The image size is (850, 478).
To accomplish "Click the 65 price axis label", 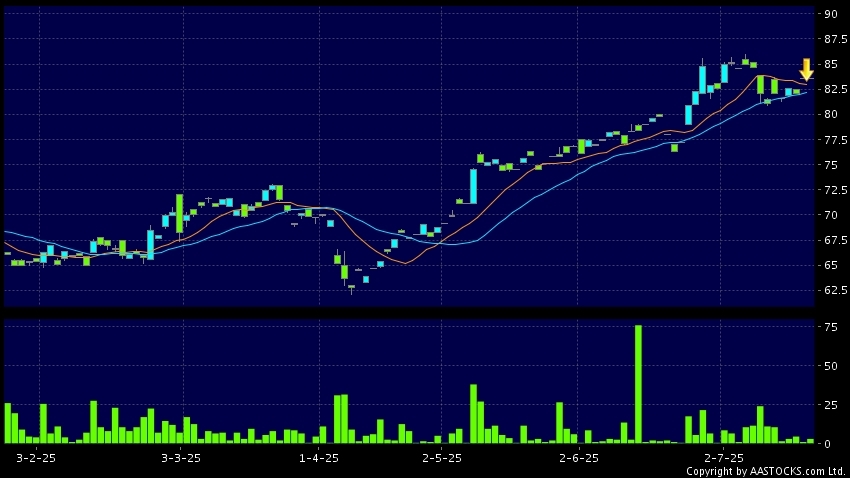I will tap(830, 265).
